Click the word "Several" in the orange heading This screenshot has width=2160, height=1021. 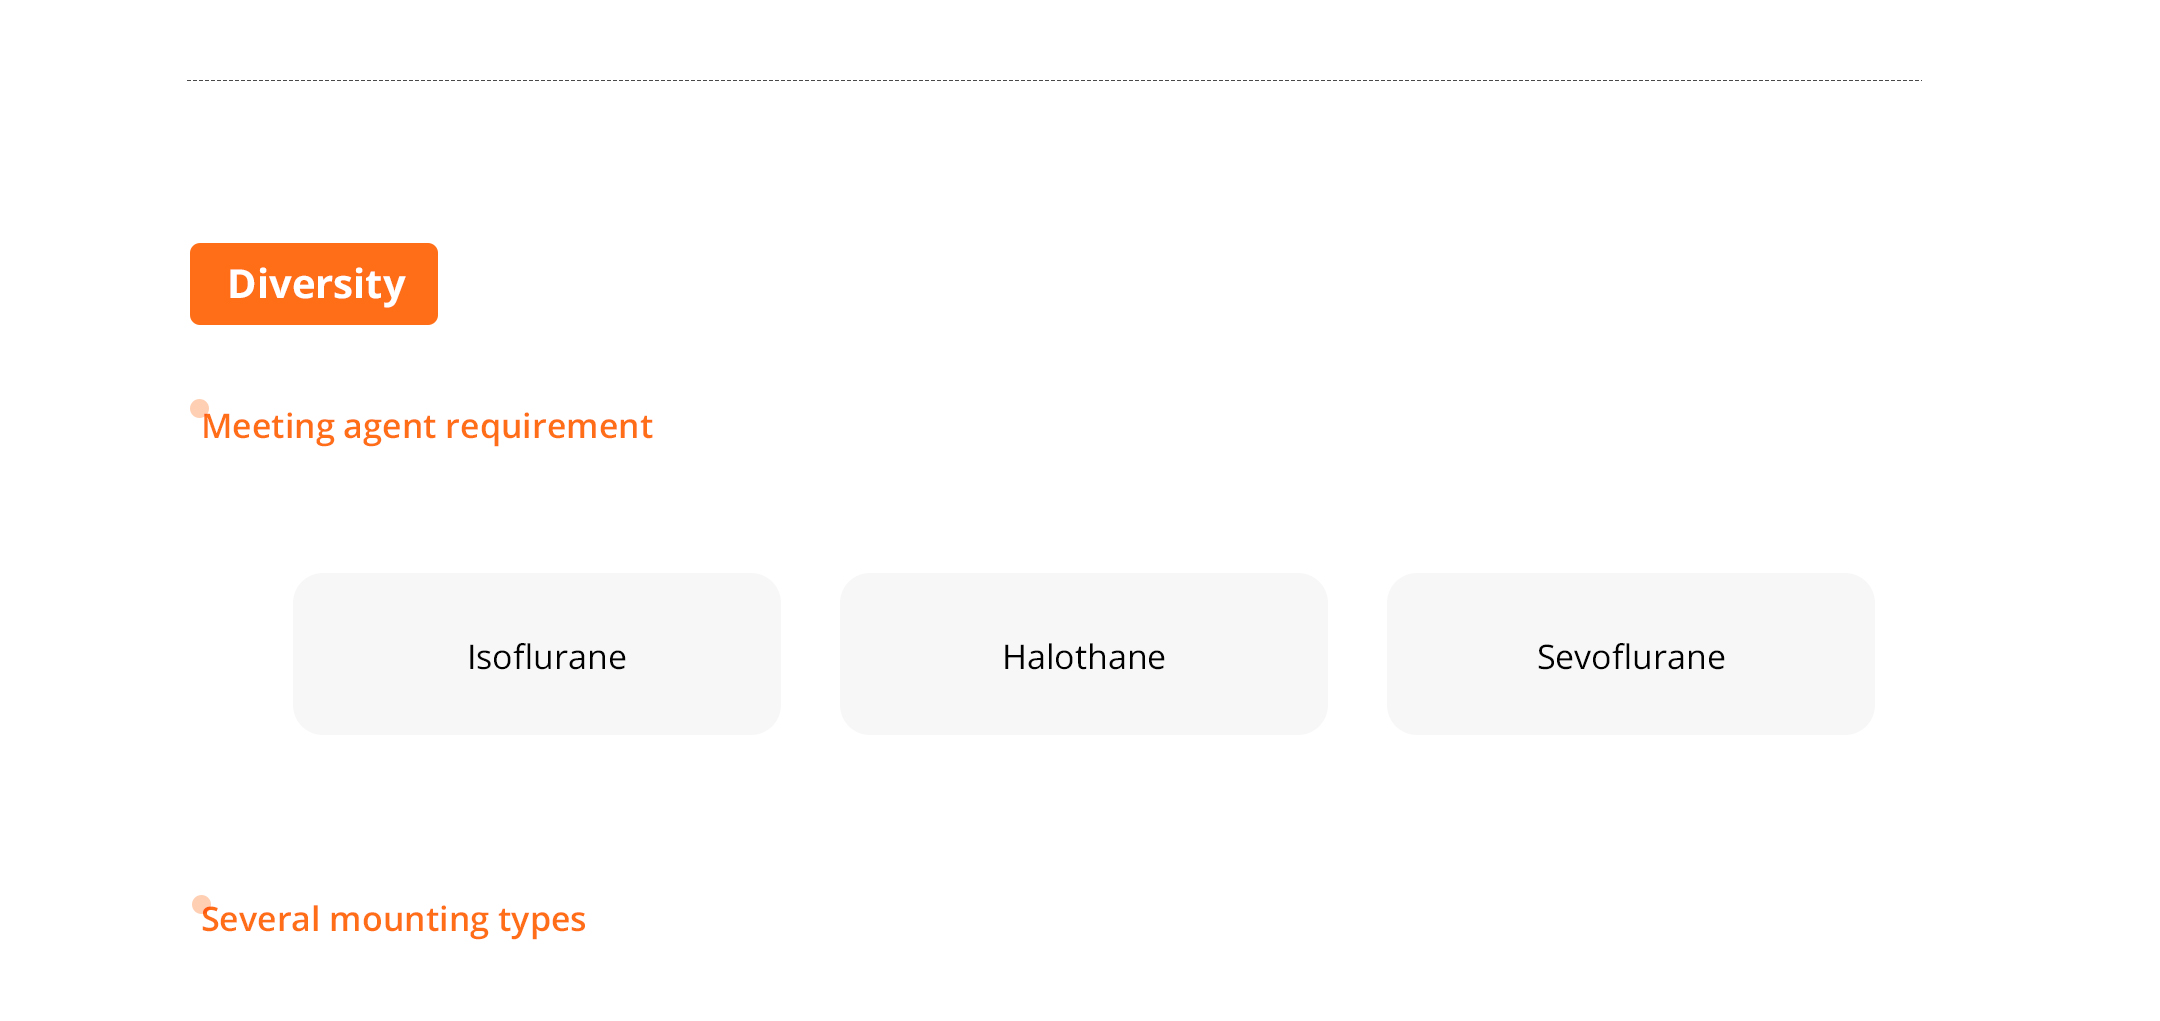point(260,919)
